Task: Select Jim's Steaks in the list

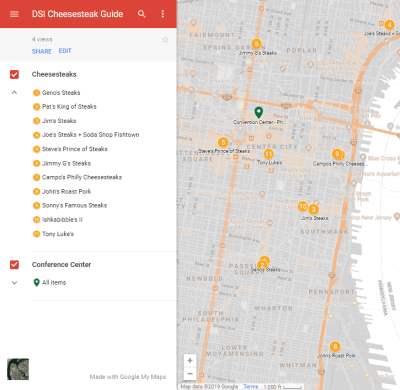Action: click(x=55, y=121)
